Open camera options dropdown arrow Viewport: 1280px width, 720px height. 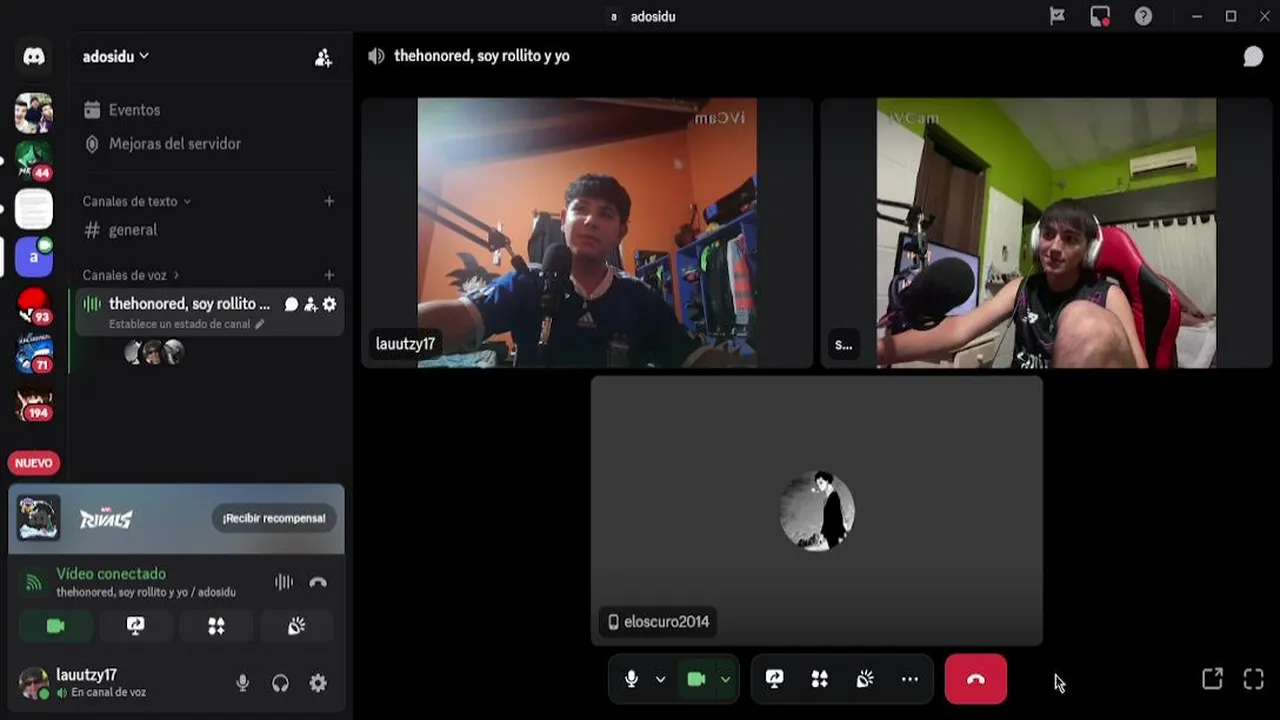click(726, 679)
